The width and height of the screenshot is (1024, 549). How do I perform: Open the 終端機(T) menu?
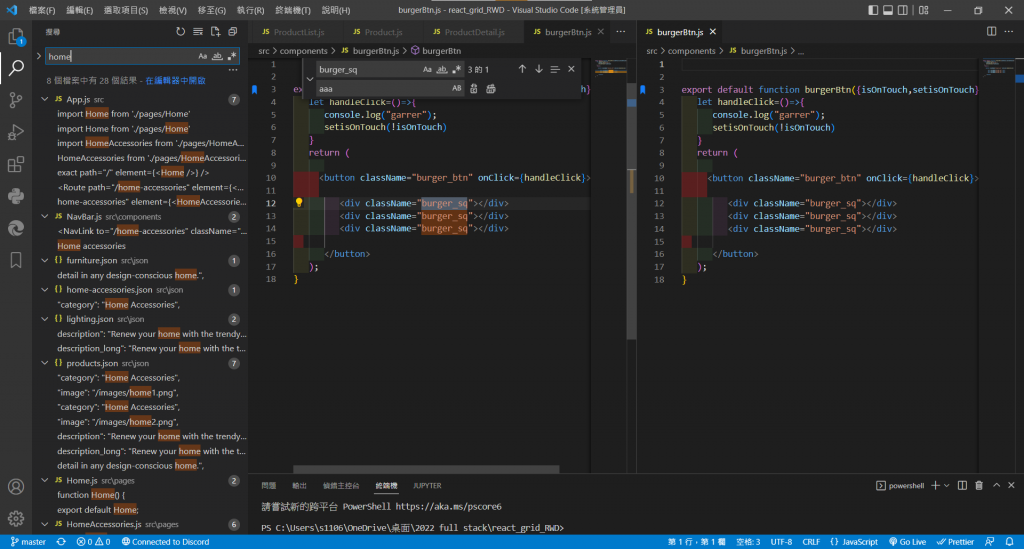pyautogui.click(x=292, y=10)
